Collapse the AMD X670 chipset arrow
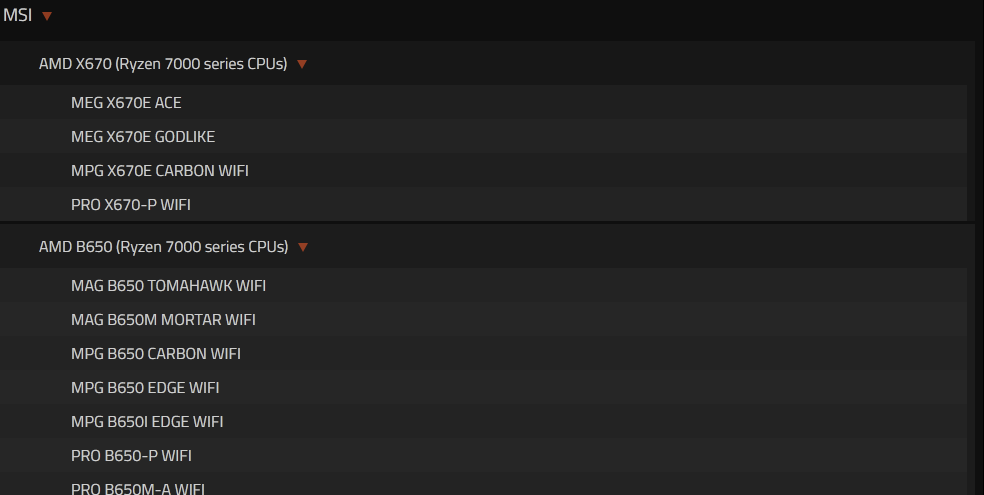 pos(302,64)
